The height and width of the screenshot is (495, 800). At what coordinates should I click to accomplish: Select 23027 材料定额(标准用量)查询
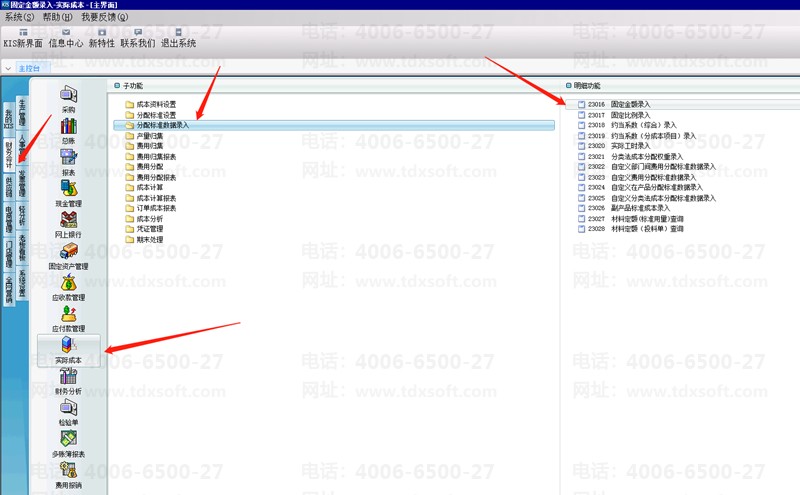[631, 218]
